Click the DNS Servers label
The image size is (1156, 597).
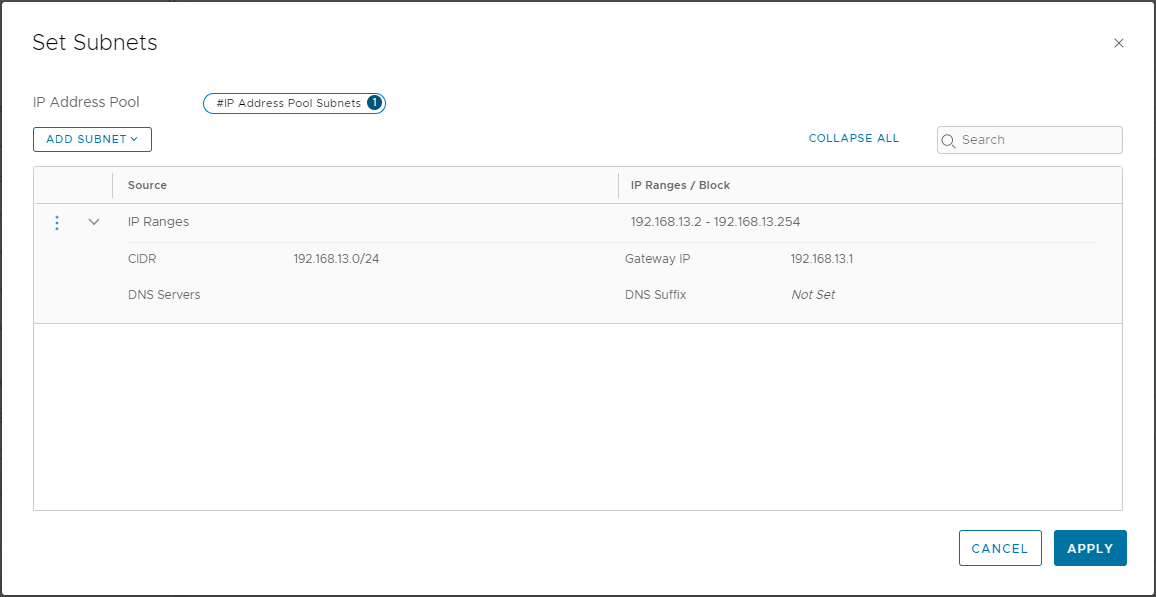164,295
